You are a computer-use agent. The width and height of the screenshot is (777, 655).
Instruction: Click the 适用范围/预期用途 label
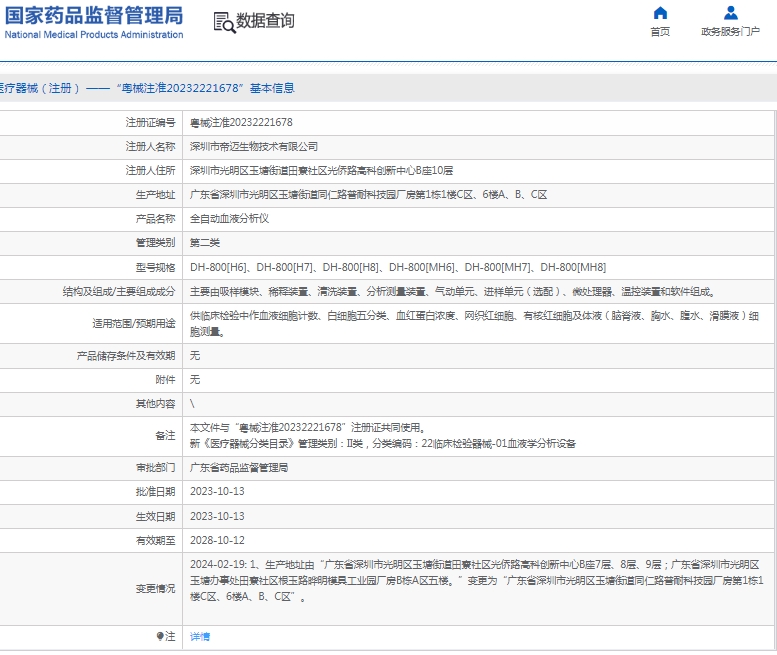pos(134,324)
